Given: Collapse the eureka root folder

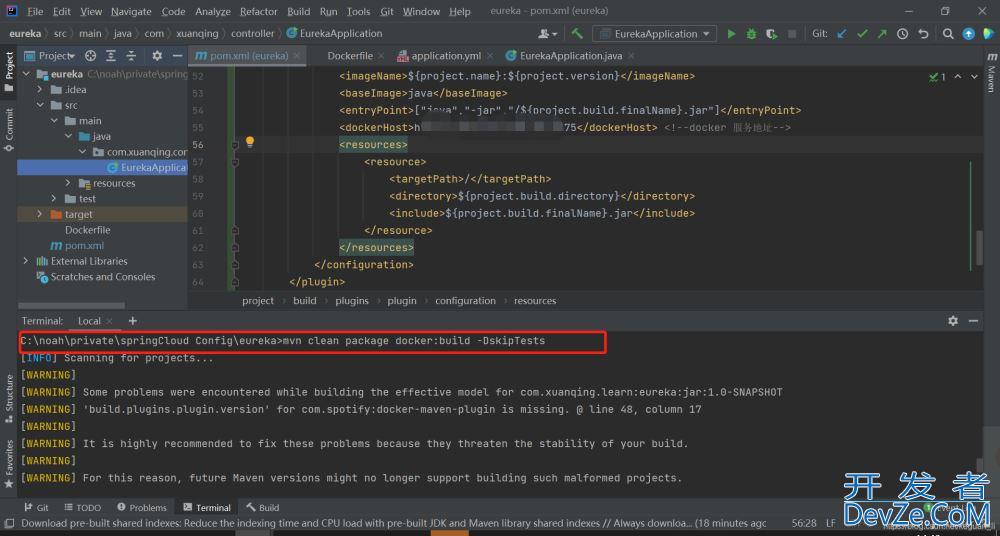Looking at the screenshot, I should [27, 74].
